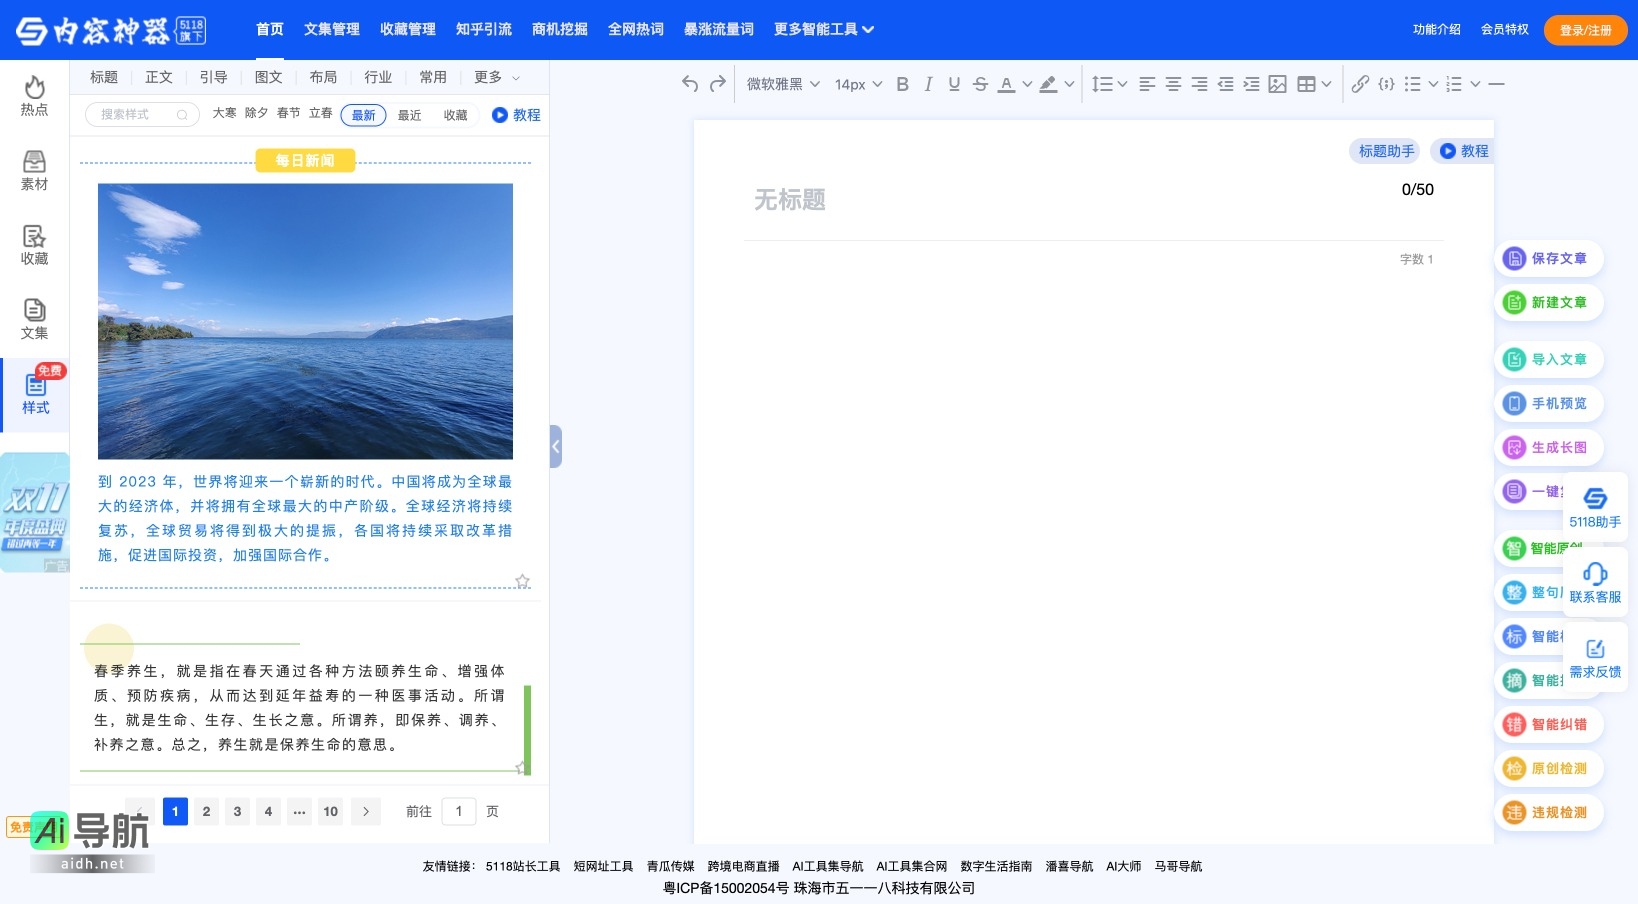
Task: Switch filter to 收藏 favorites
Action: point(455,115)
